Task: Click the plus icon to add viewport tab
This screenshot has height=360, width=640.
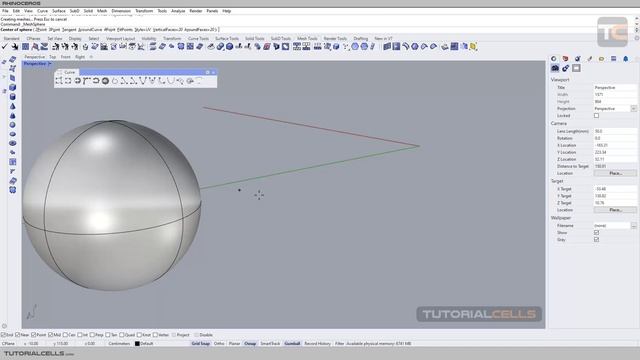Action: pyautogui.click(x=91, y=57)
